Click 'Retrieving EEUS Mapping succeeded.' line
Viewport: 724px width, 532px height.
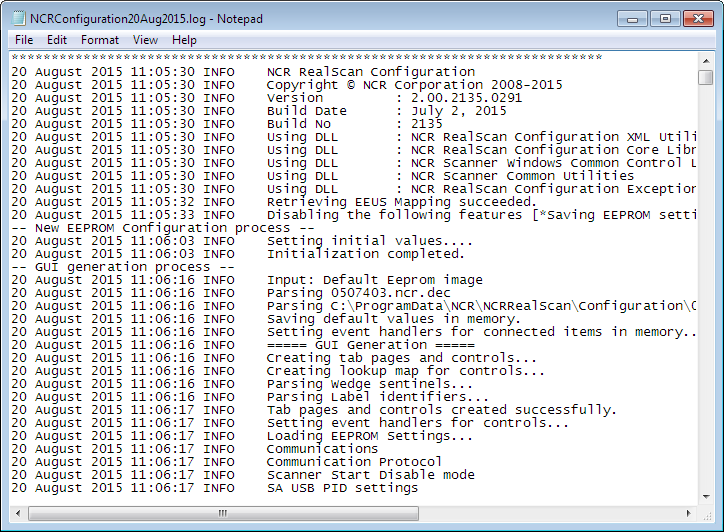click(x=402, y=202)
